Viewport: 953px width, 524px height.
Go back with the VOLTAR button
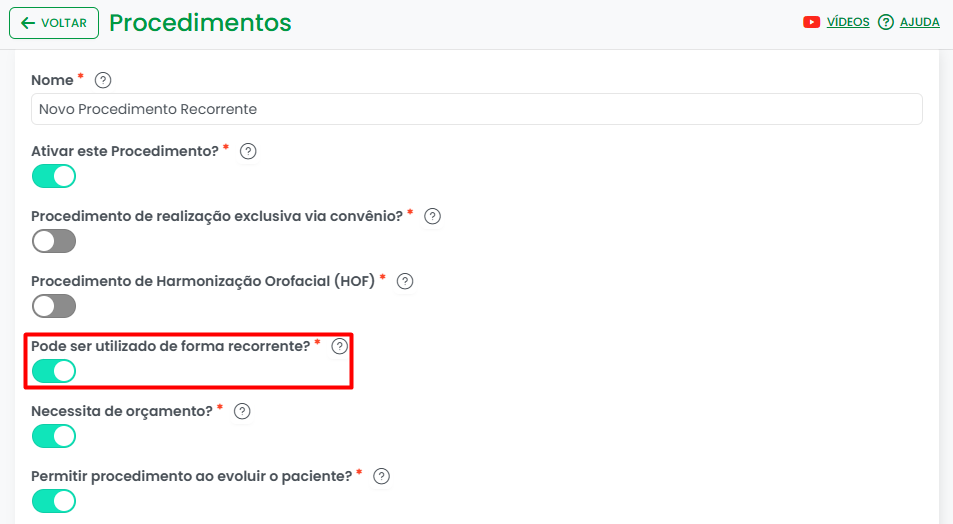[54, 23]
